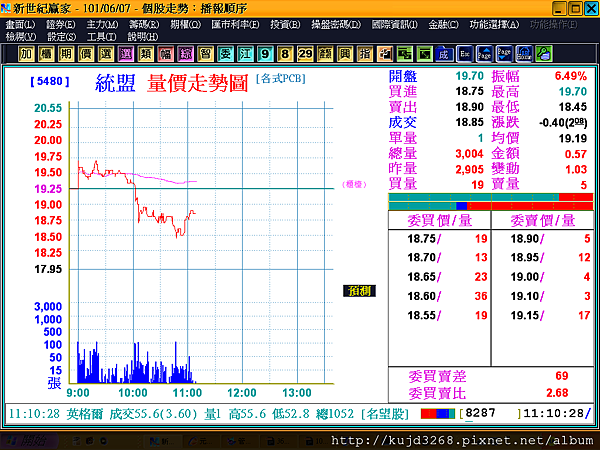Open the 工具(T) menu
600x450 pixels.
point(101,37)
